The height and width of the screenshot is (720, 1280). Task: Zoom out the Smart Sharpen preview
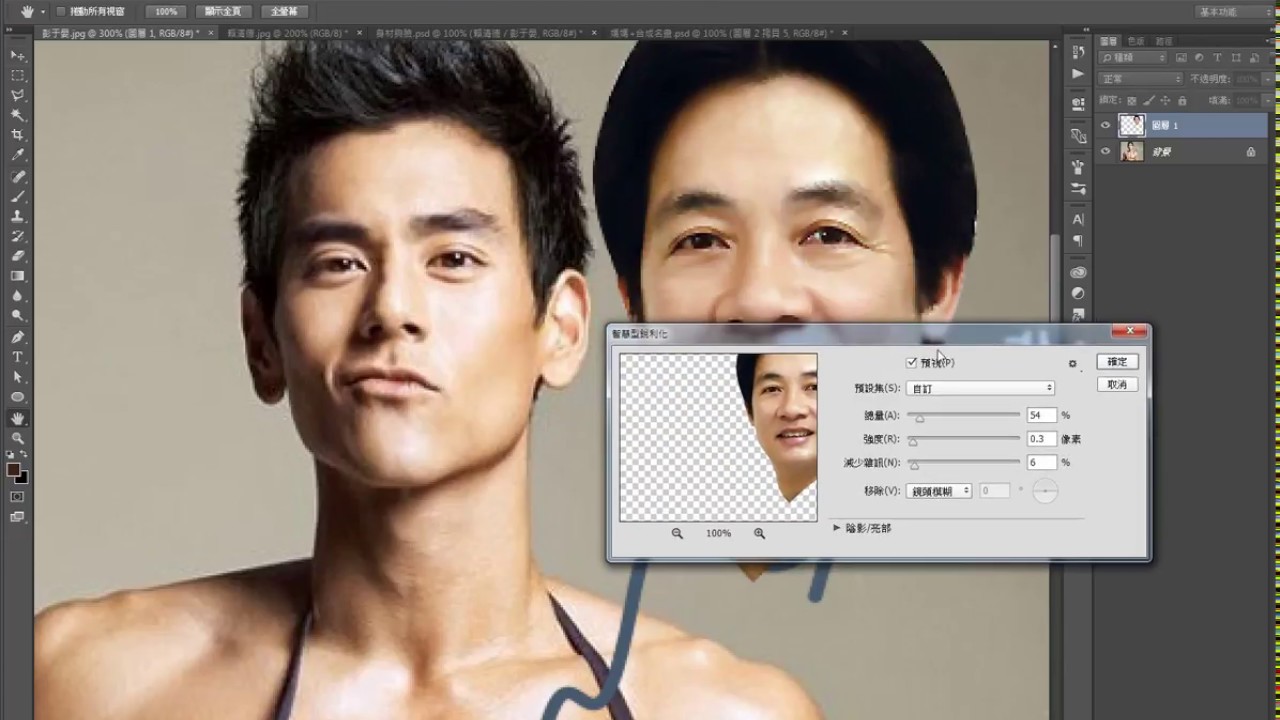(x=677, y=534)
